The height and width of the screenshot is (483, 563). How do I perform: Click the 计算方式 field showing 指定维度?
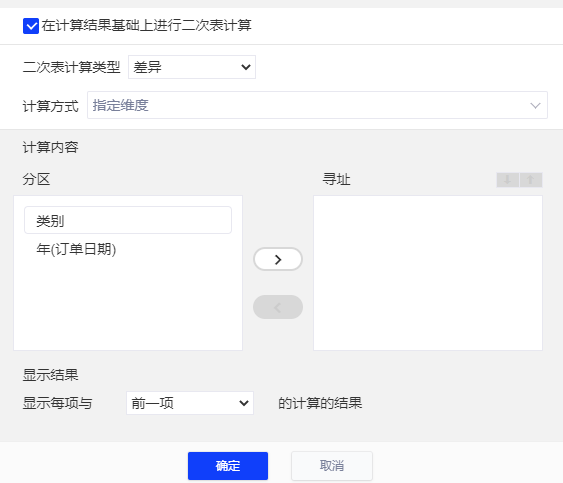[317, 105]
